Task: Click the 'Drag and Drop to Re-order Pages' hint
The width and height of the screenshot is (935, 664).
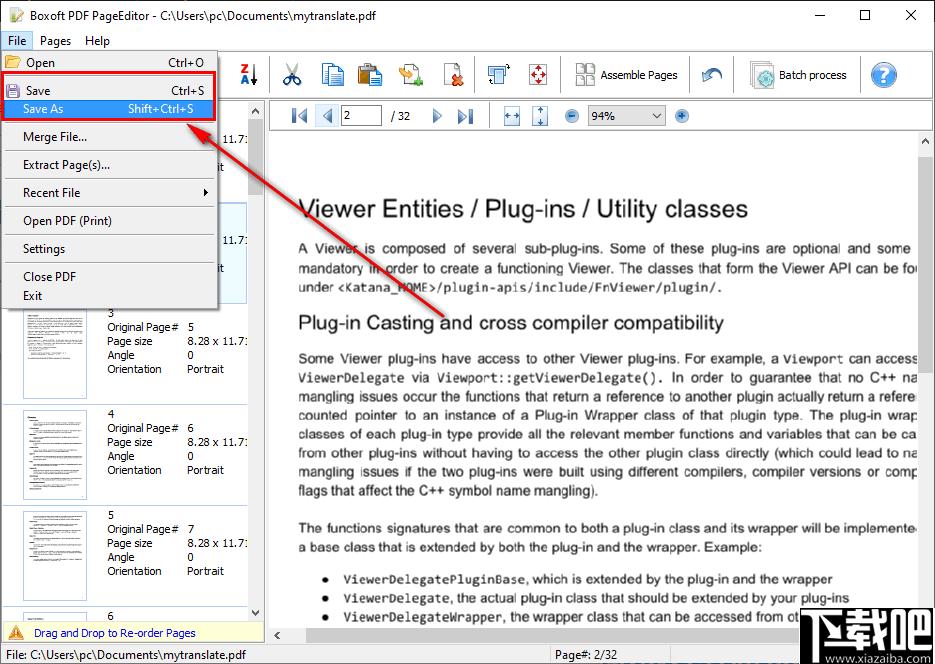Action: pyautogui.click(x=114, y=633)
